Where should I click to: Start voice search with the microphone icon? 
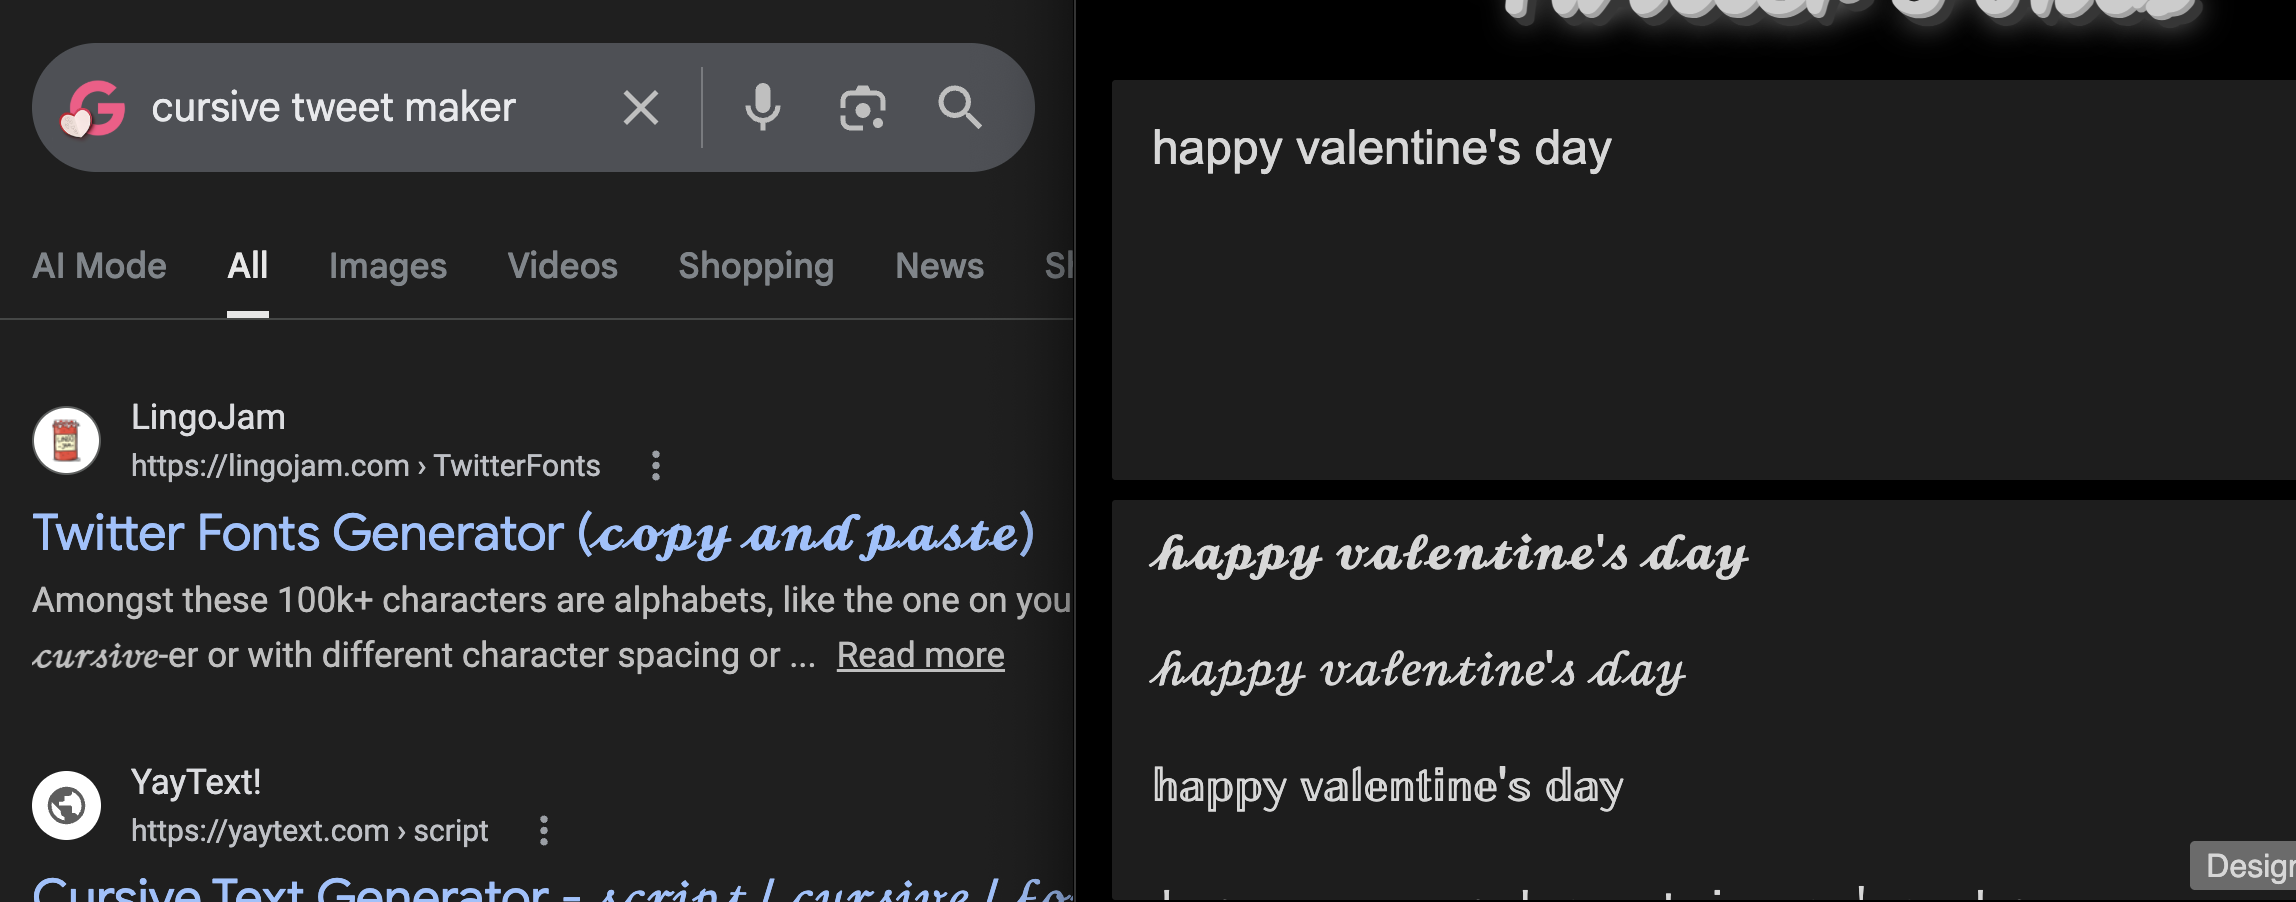point(762,108)
